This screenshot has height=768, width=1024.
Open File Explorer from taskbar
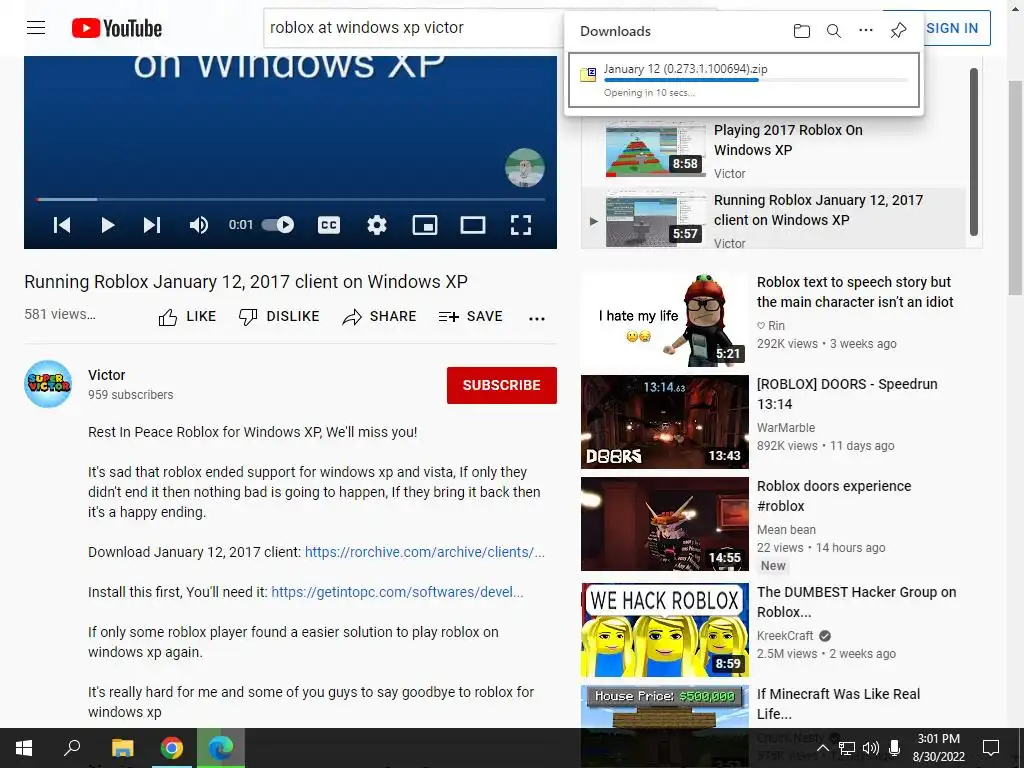[x=122, y=748]
